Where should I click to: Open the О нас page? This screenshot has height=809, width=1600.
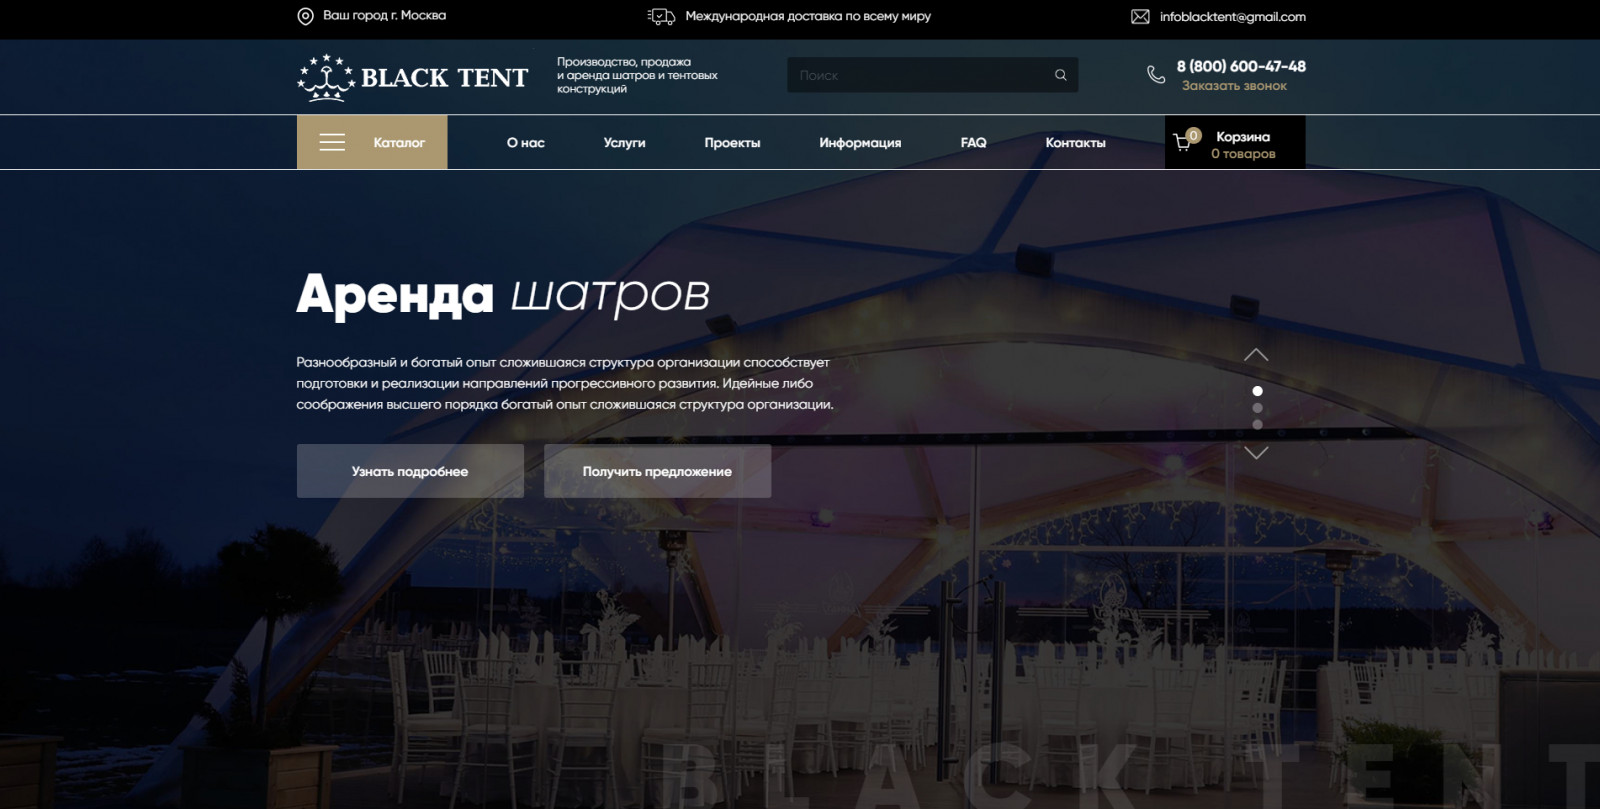tap(526, 143)
